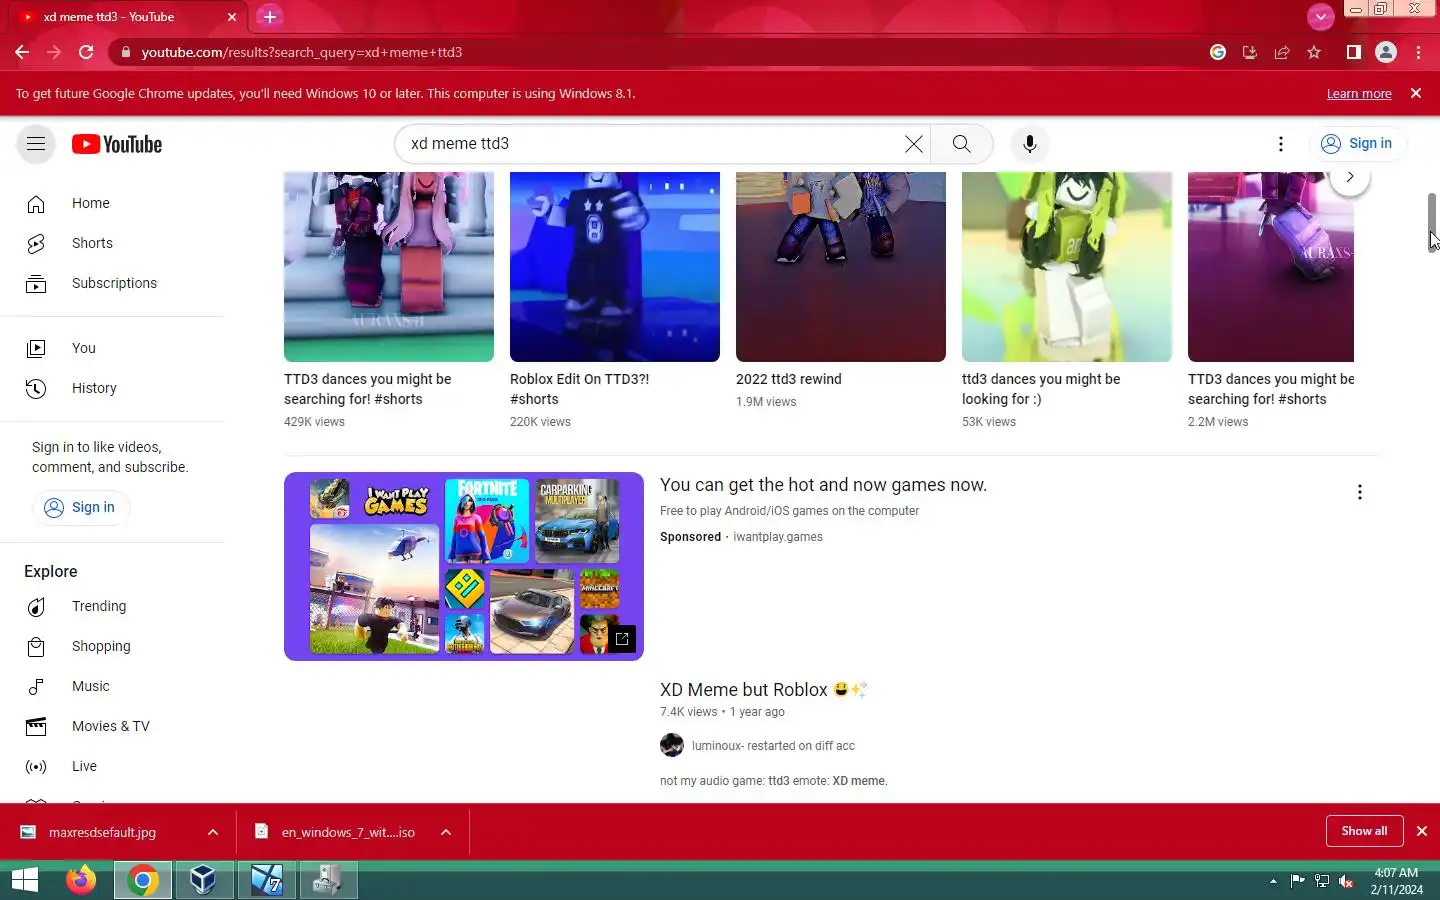1440x900 pixels.
Task: Click the page vertical scrollbar thumb
Action: [x=1432, y=224]
